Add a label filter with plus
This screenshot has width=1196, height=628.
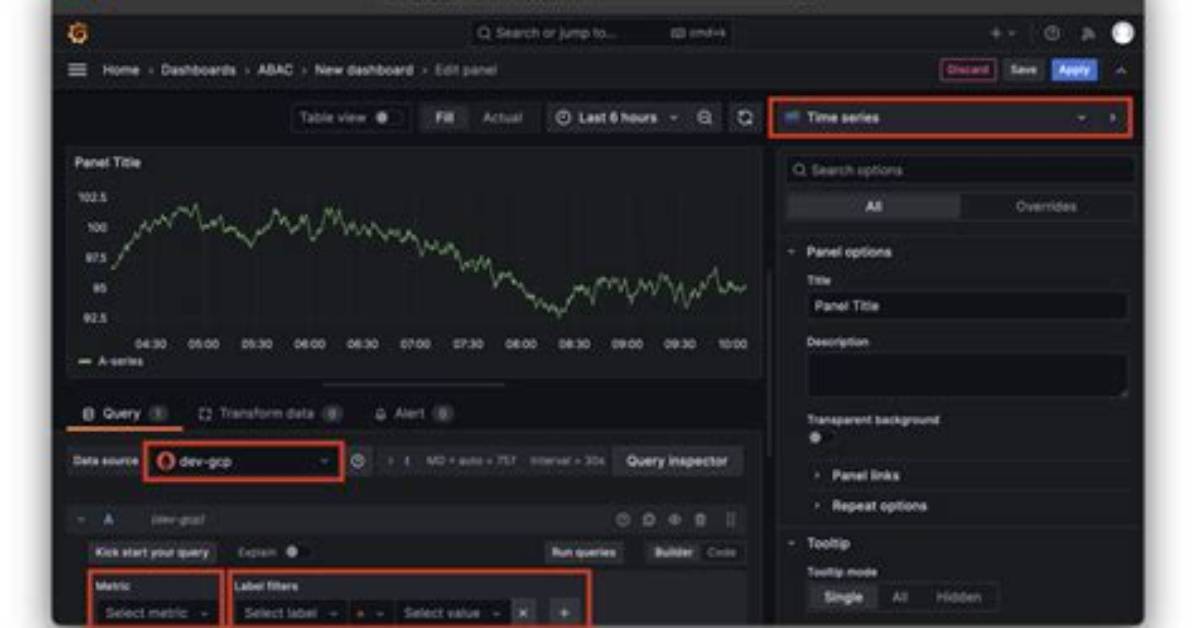coord(564,613)
